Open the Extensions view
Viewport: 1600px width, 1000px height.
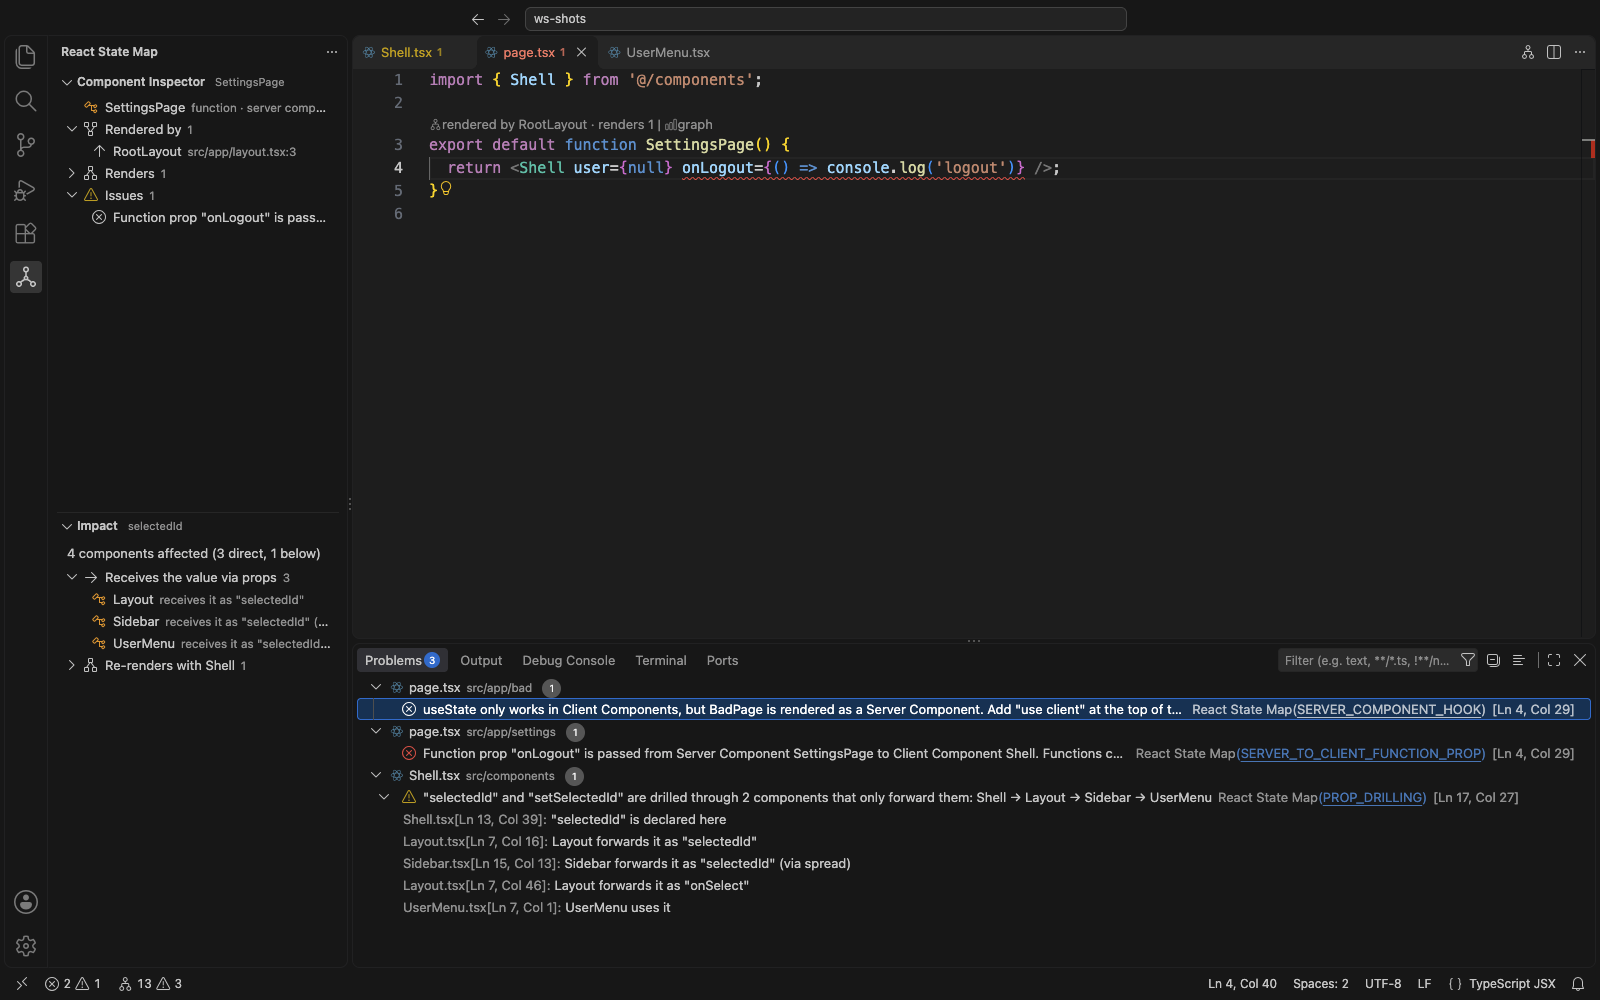coord(26,233)
